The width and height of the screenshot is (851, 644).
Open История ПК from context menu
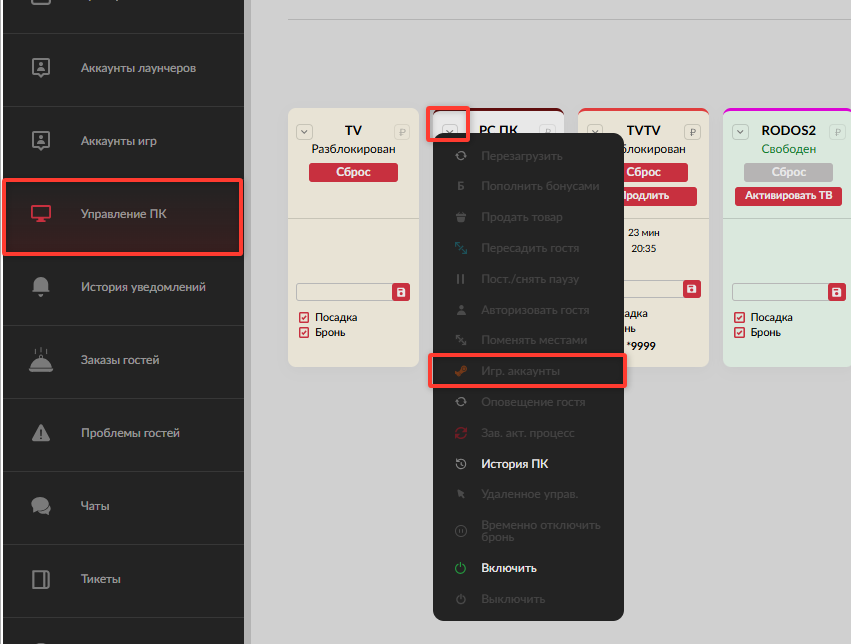[x=528, y=464]
